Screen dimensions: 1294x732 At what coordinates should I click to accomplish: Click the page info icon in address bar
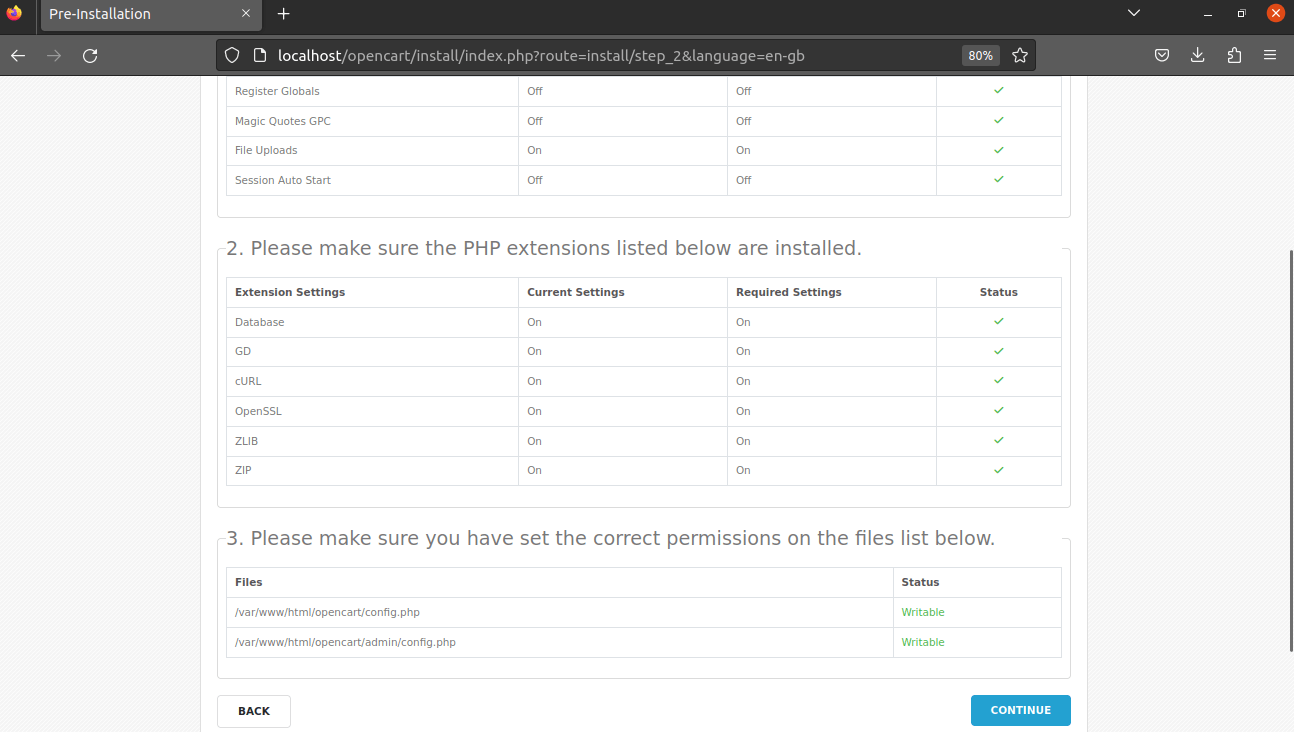pos(259,56)
